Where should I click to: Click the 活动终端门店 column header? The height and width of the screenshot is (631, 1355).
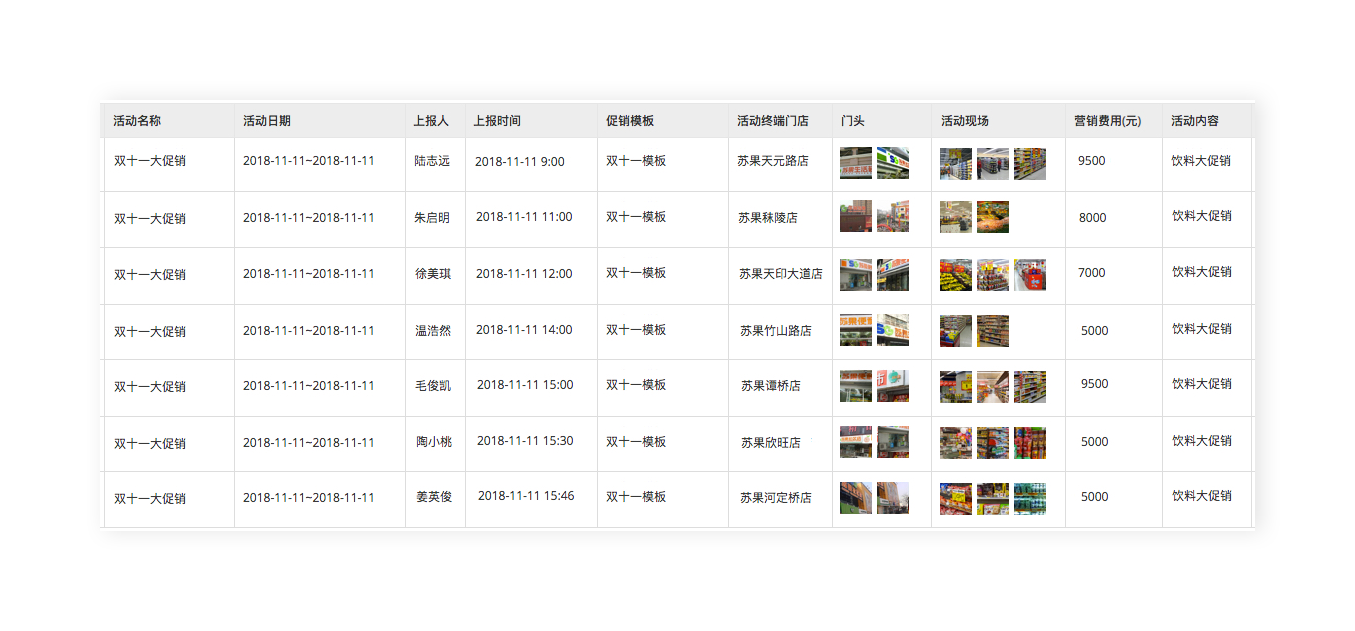(x=772, y=121)
